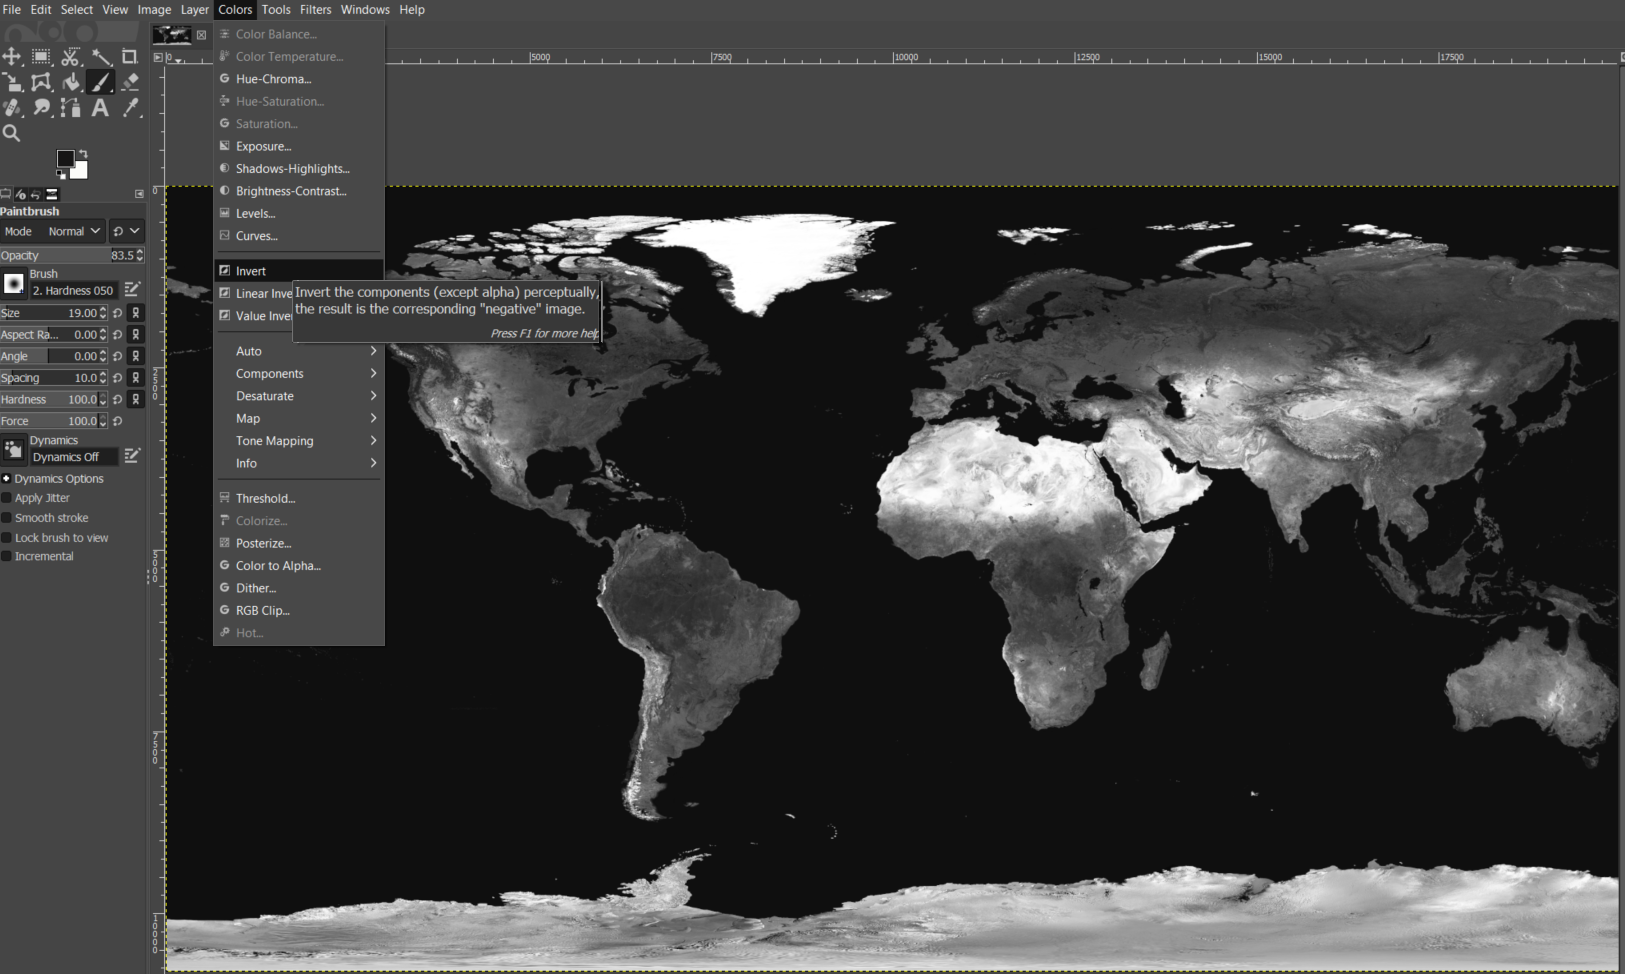Open the paint Mode dropdown showing Normal
This screenshot has height=974, width=1625.
click(x=72, y=231)
